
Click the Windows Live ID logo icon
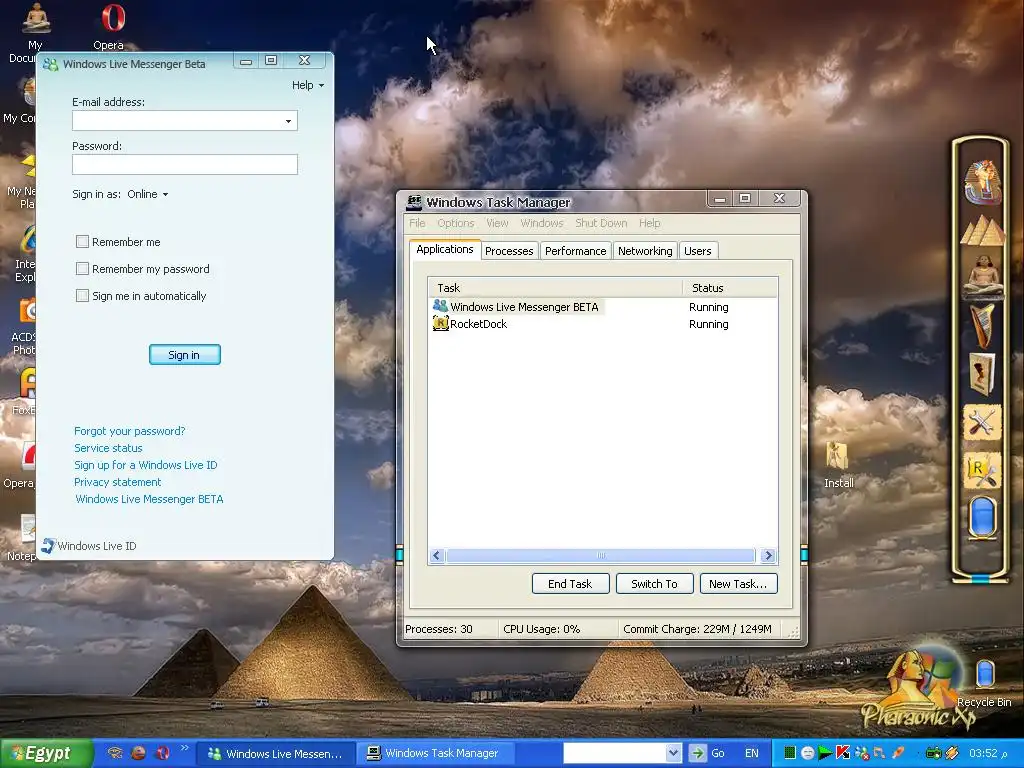48,546
